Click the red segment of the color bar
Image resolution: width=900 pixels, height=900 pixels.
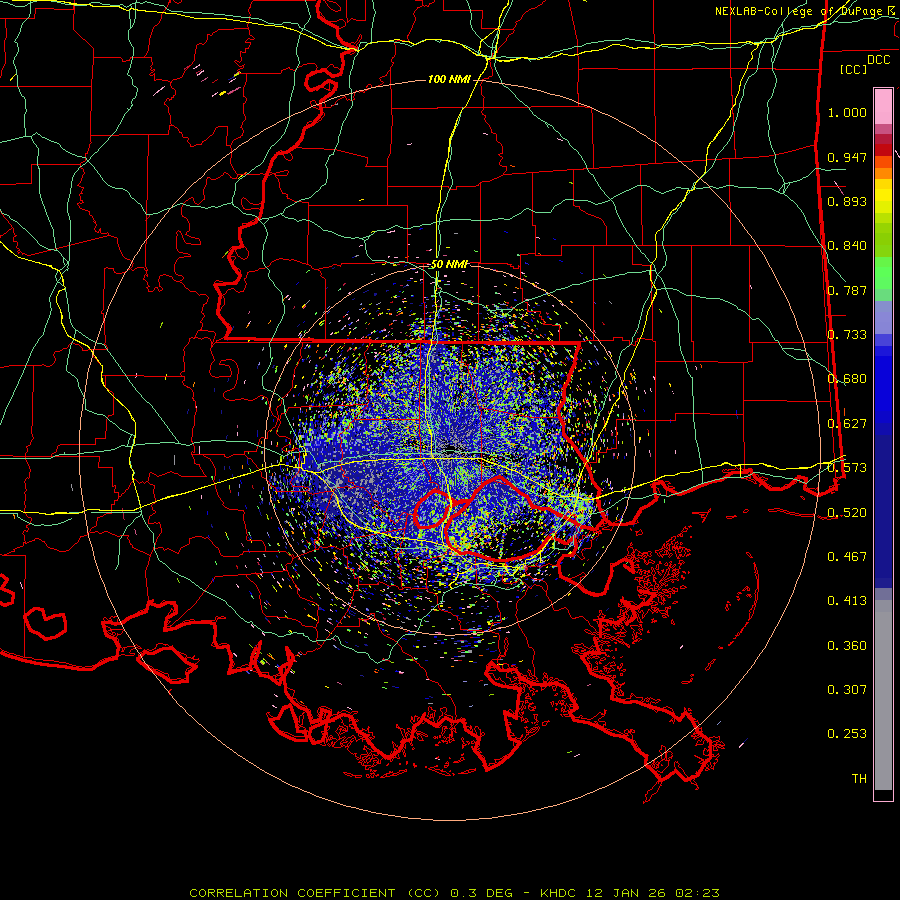point(883,150)
